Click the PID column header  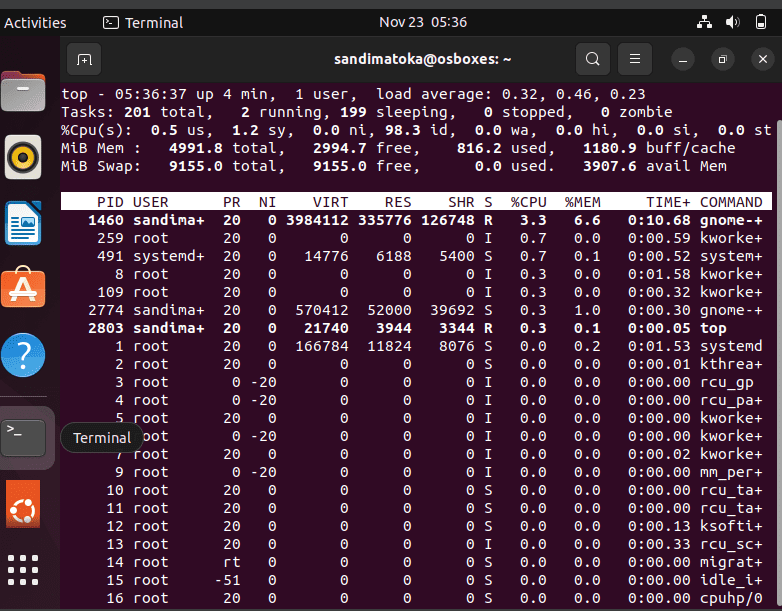click(x=110, y=202)
